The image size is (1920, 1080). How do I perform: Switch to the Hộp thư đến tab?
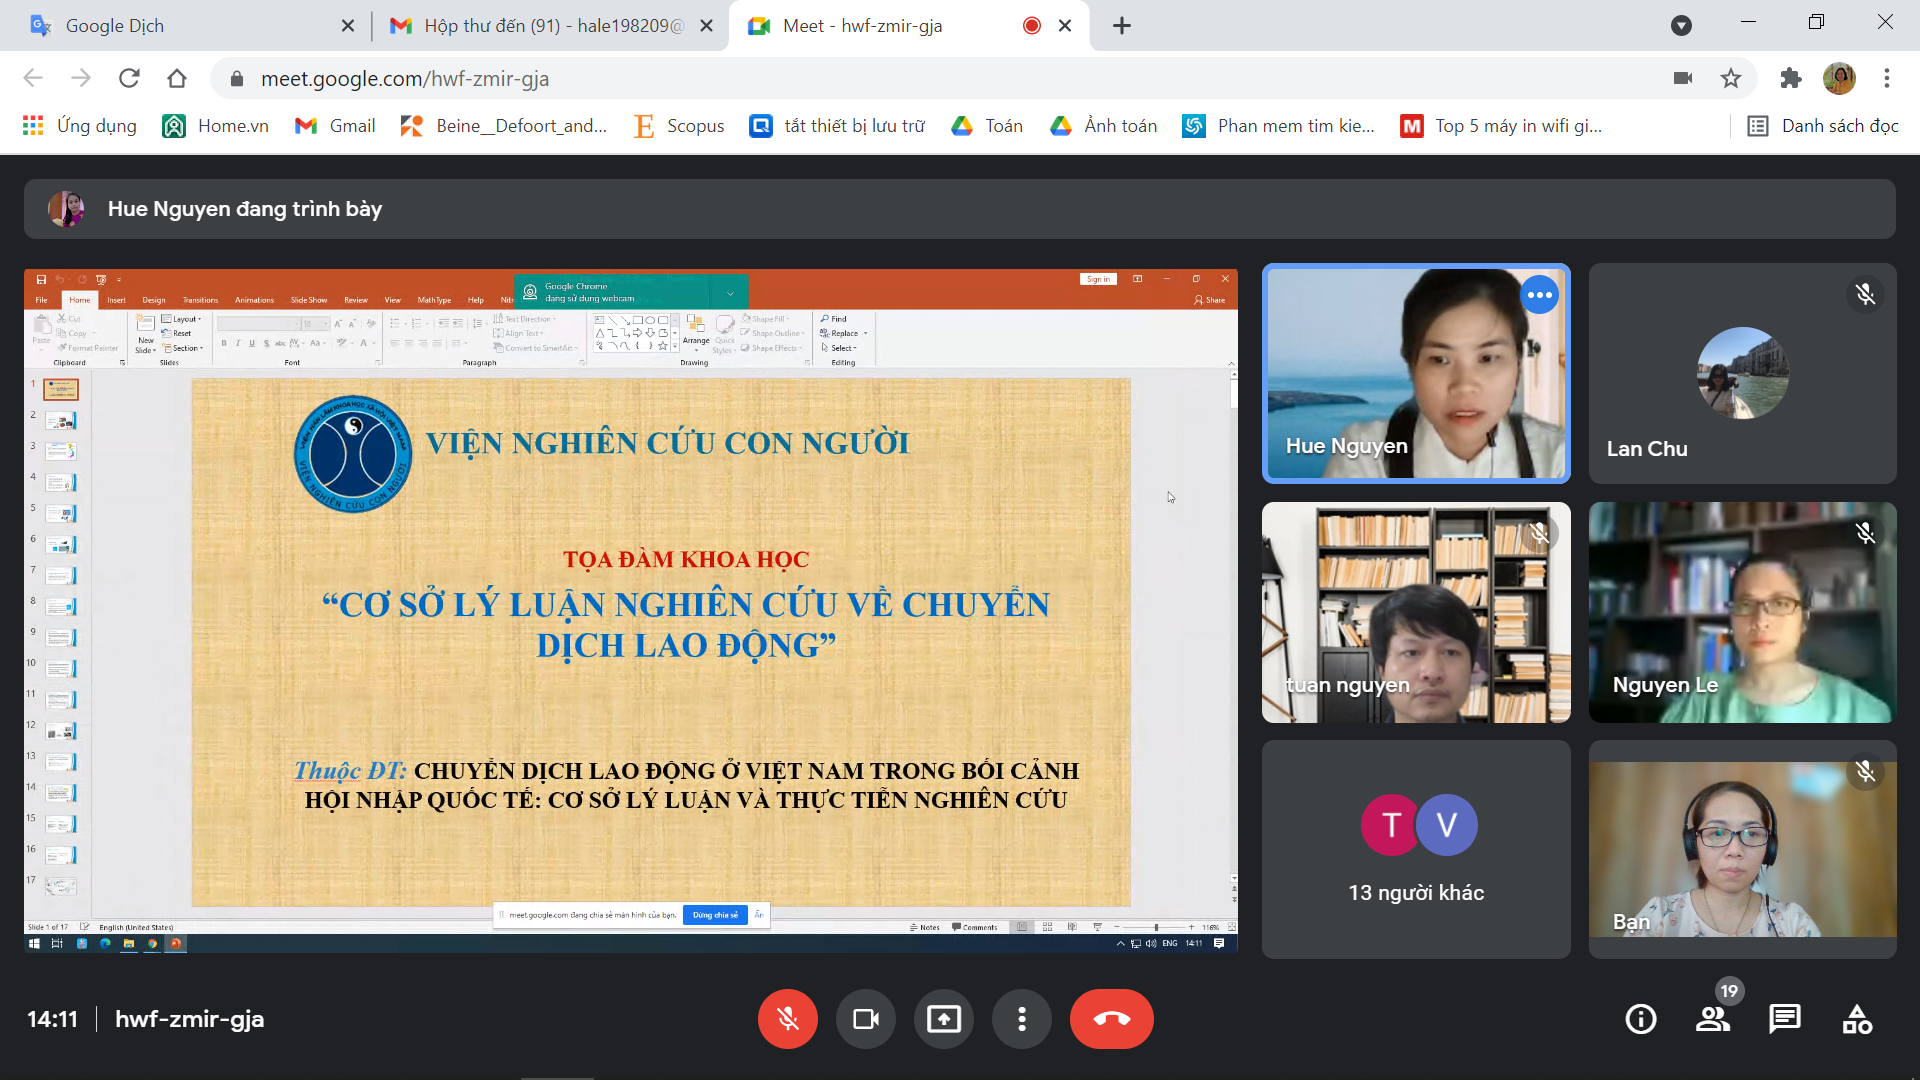540,26
